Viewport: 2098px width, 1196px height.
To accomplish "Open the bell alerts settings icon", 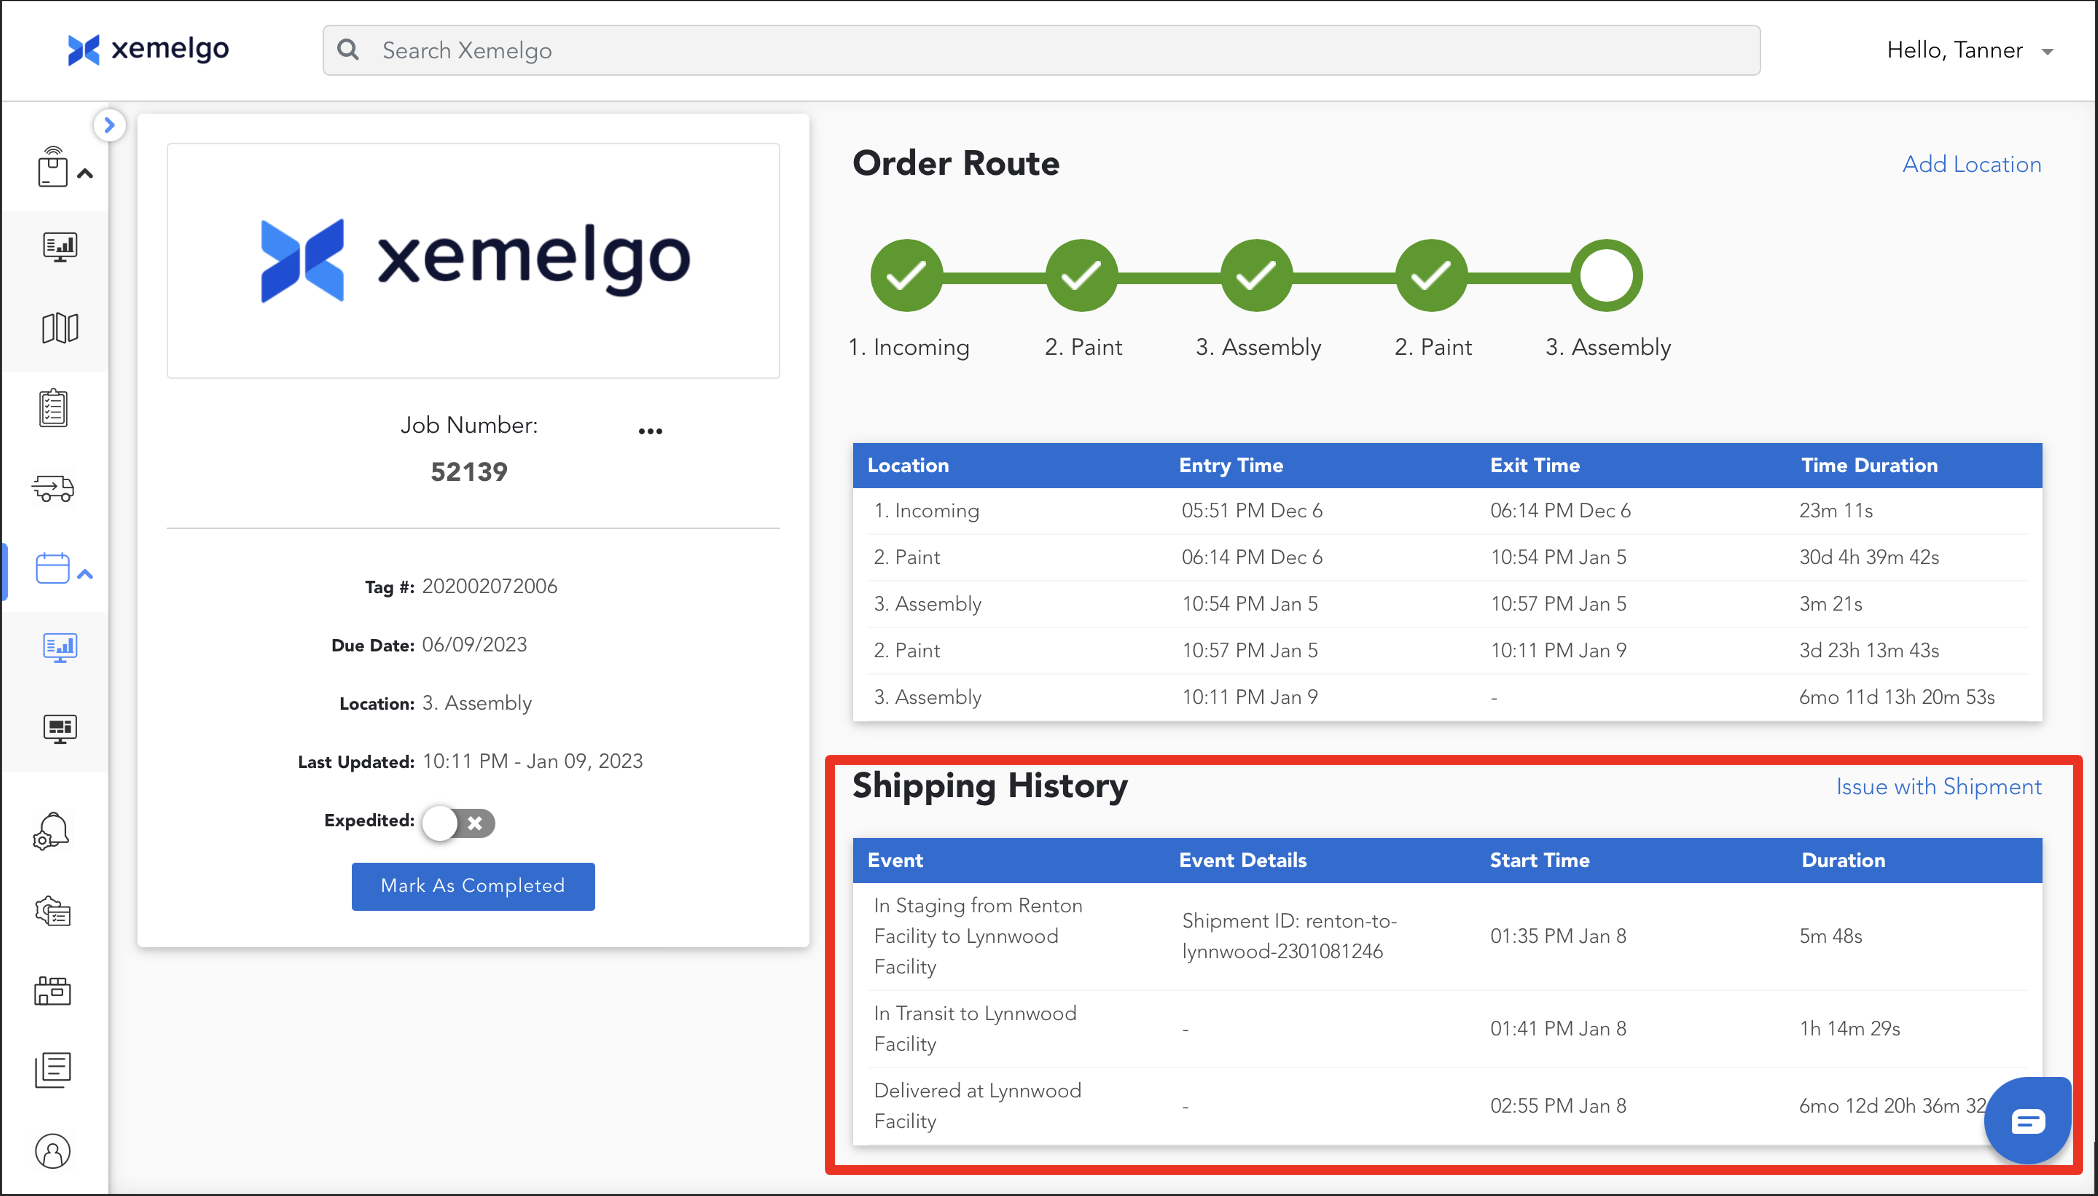I will 52,831.
